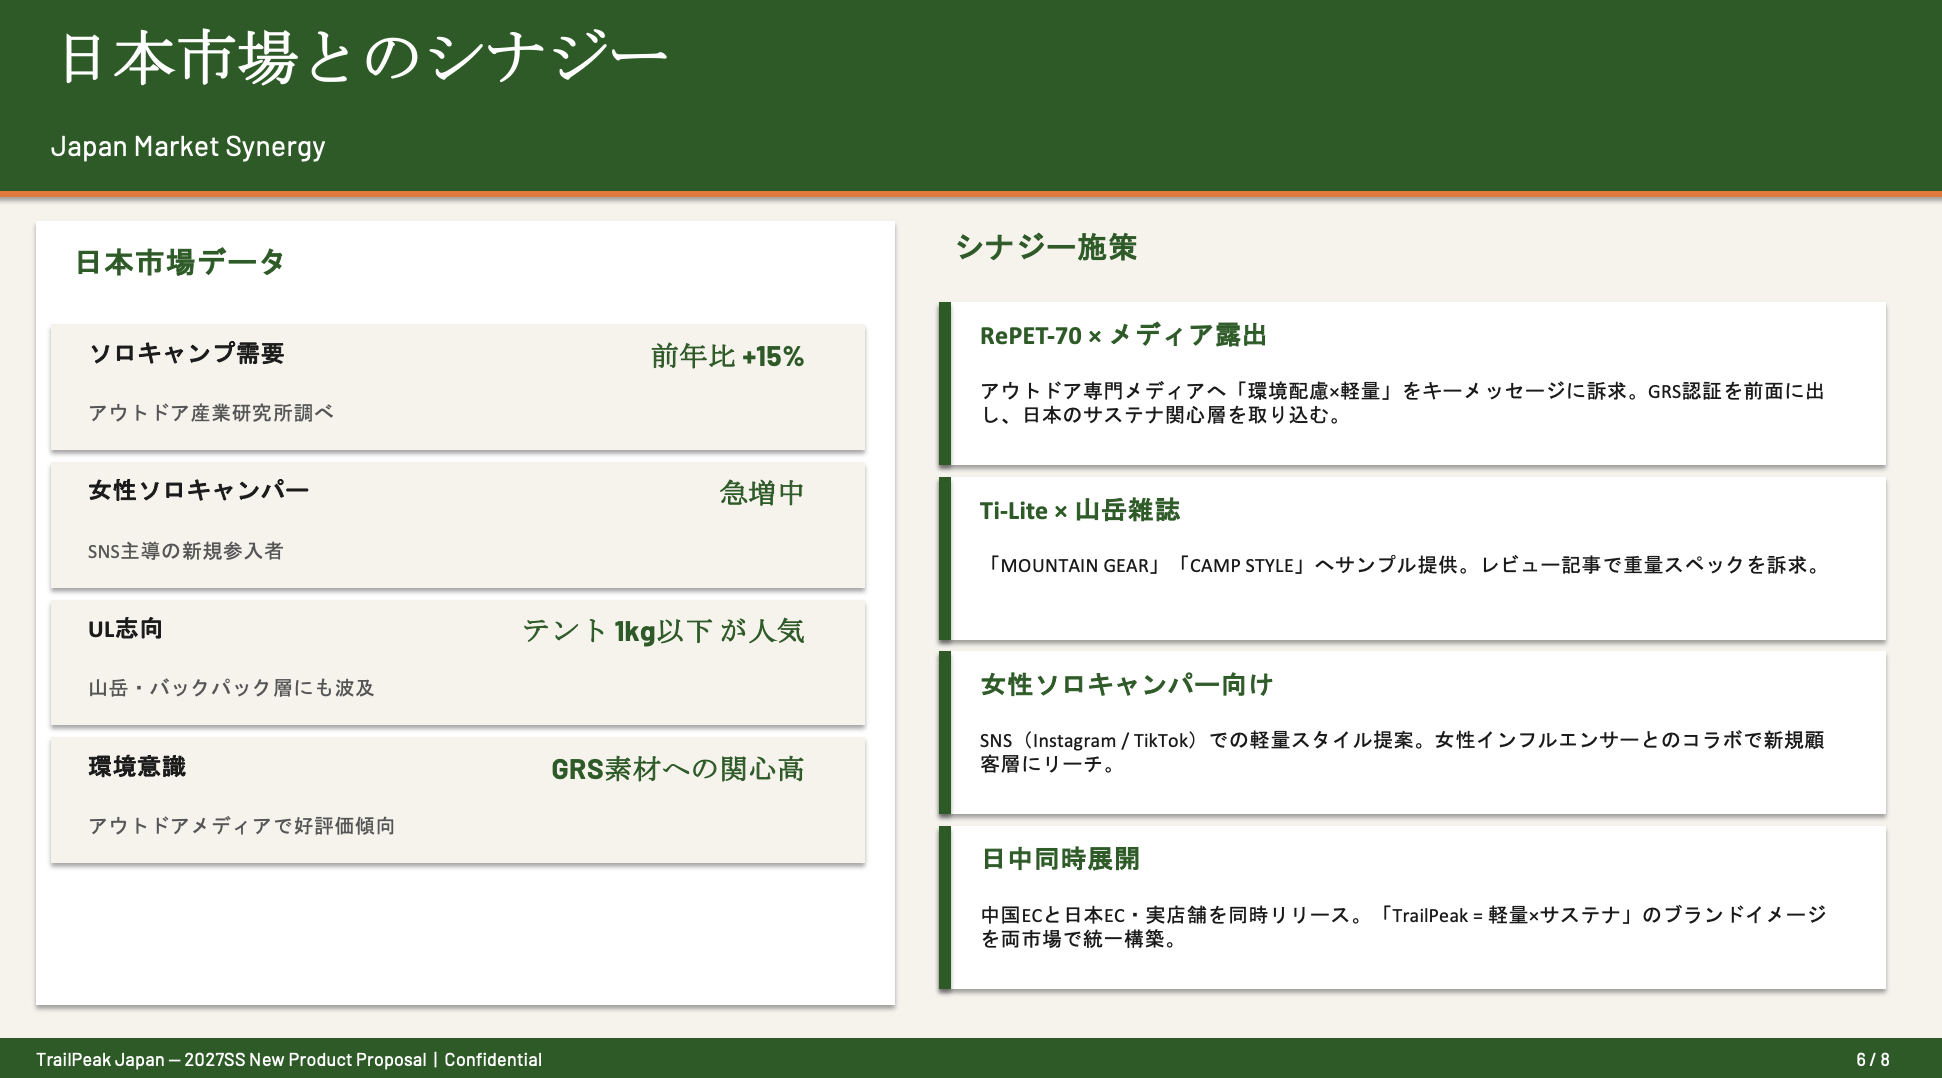Screen dimensions: 1942x1078
Task: Click the page number 6 / 8
Action: click(1873, 1060)
